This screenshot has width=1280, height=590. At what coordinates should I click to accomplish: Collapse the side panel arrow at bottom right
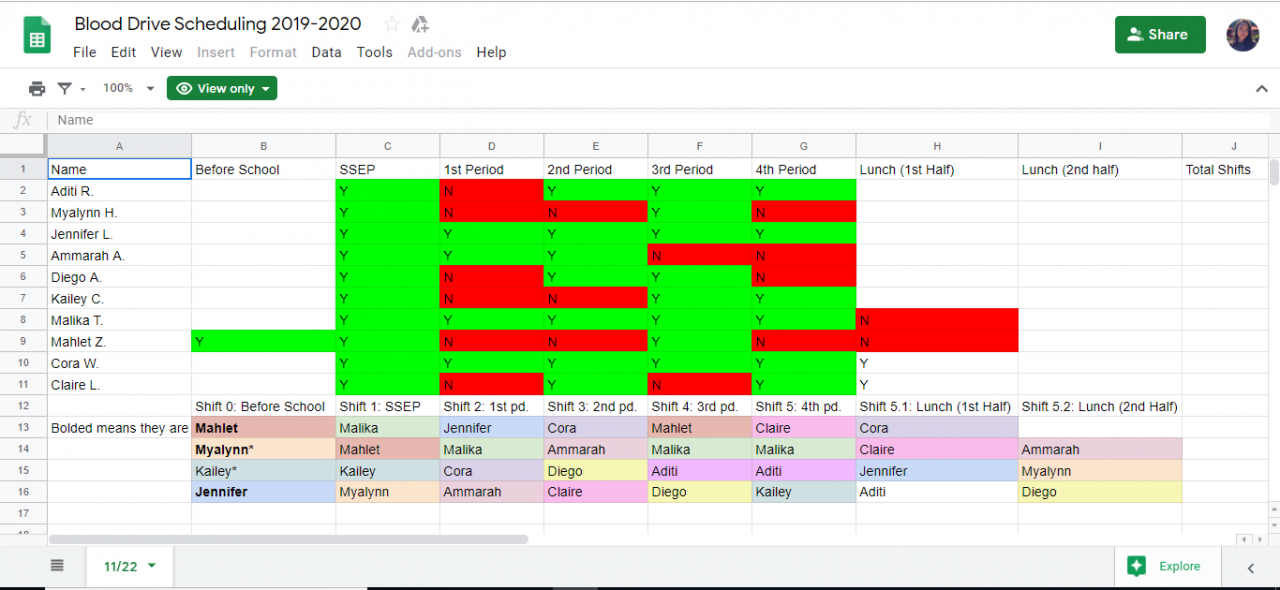(1250, 567)
